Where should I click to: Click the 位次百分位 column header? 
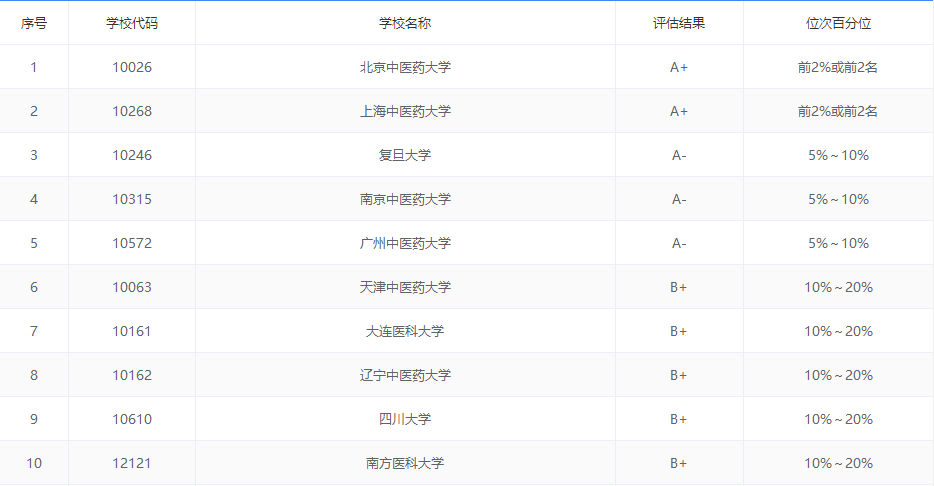(837, 23)
